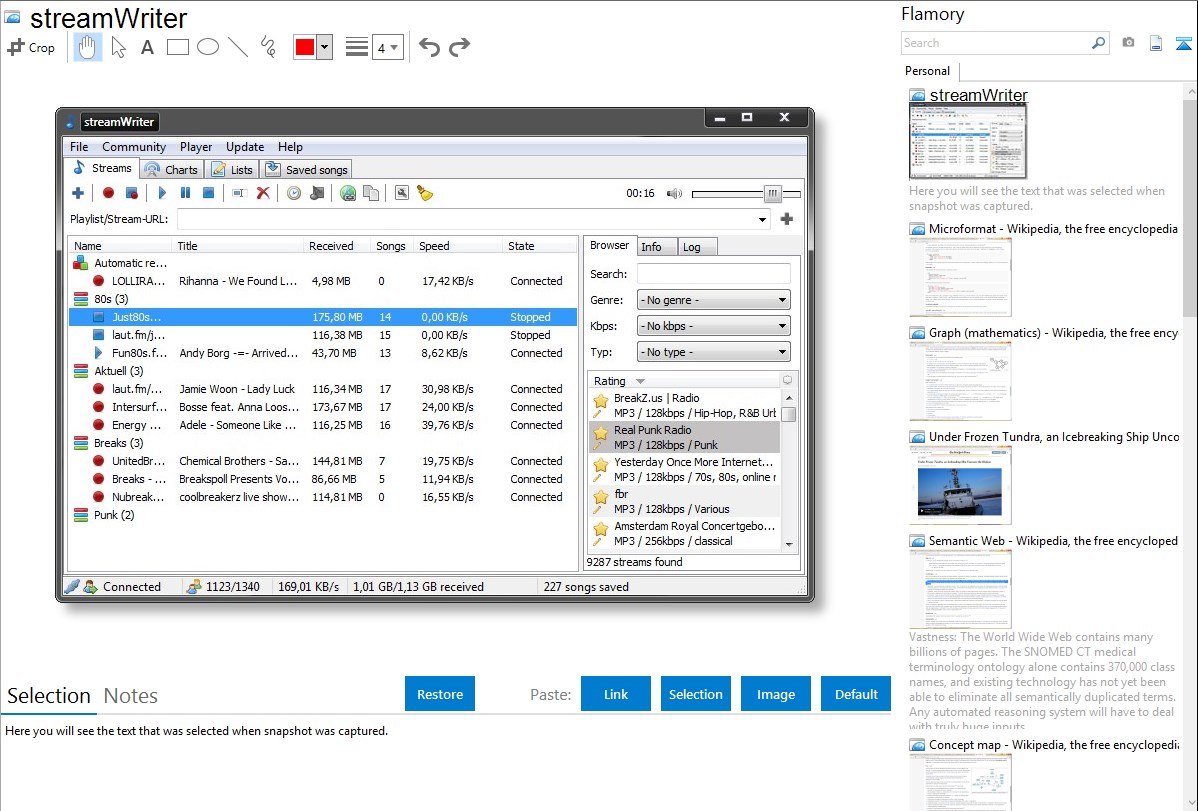Click the volume slider handle
Image resolution: width=1198 pixels, height=811 pixels.
(772, 193)
